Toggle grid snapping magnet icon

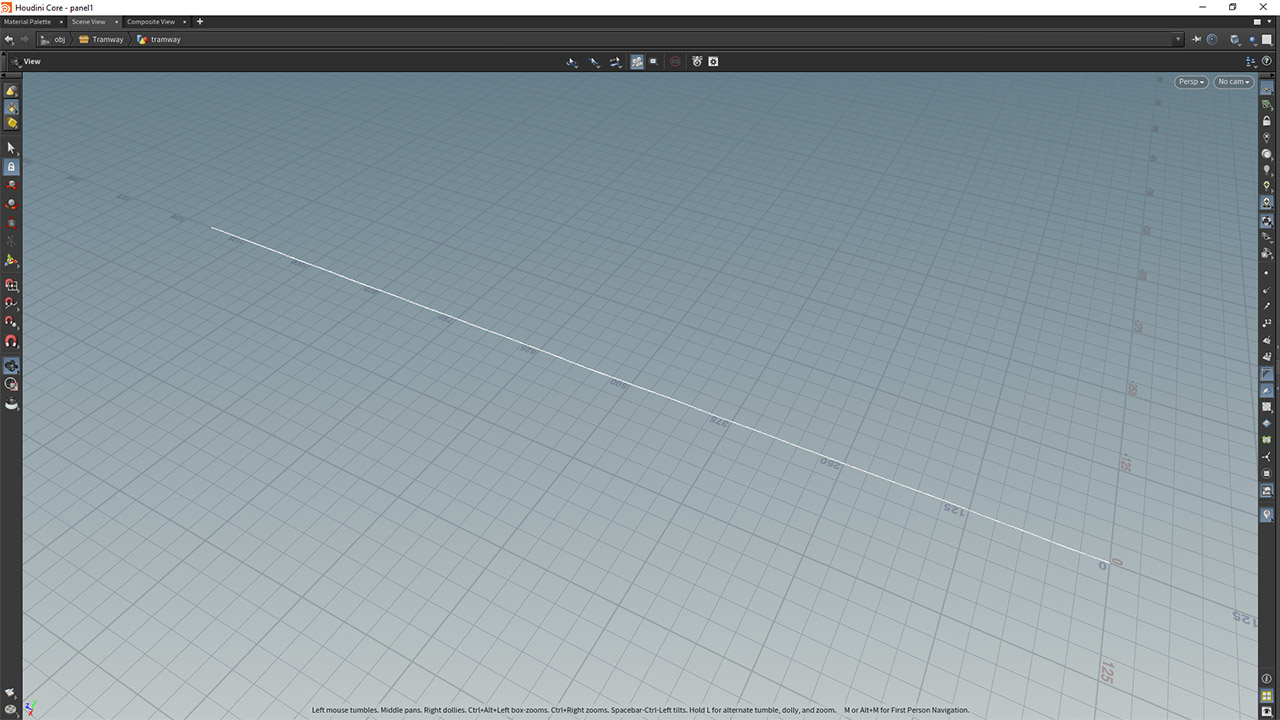11,285
